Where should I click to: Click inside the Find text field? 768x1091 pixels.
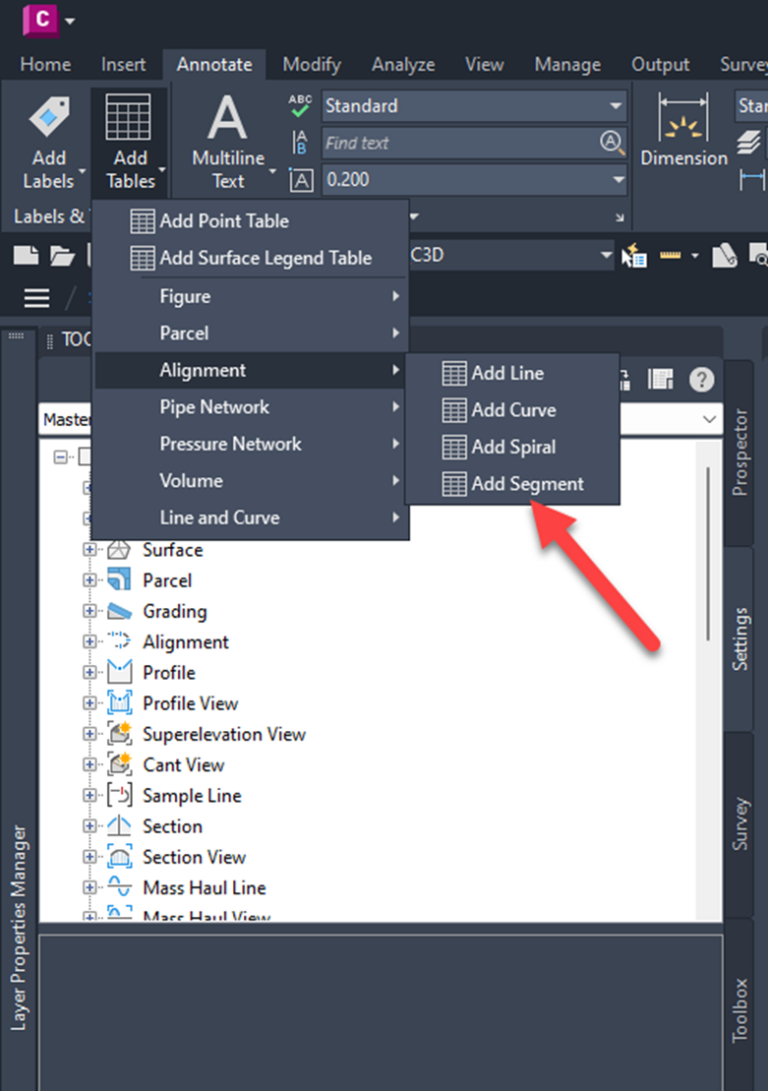point(461,143)
